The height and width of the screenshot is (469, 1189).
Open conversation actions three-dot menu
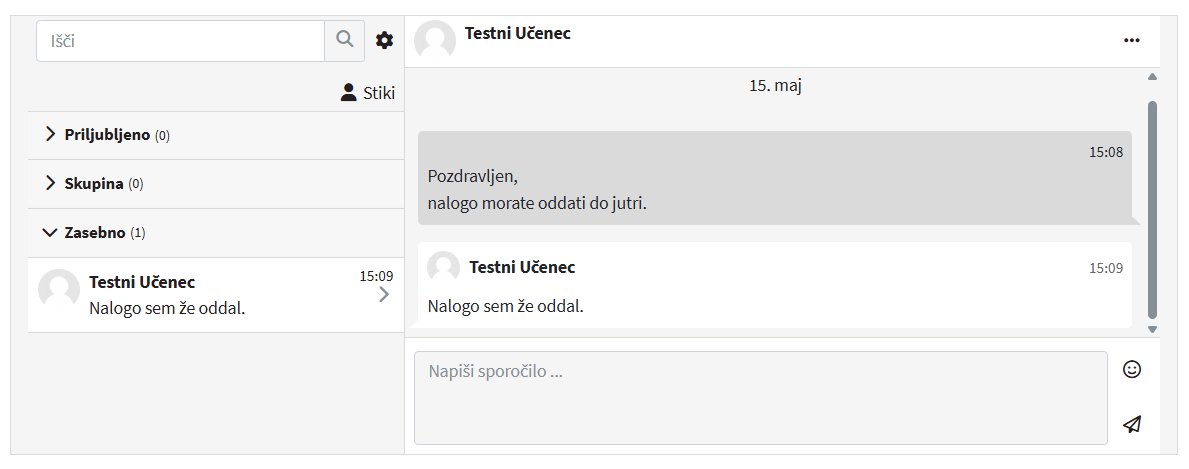click(x=1131, y=40)
